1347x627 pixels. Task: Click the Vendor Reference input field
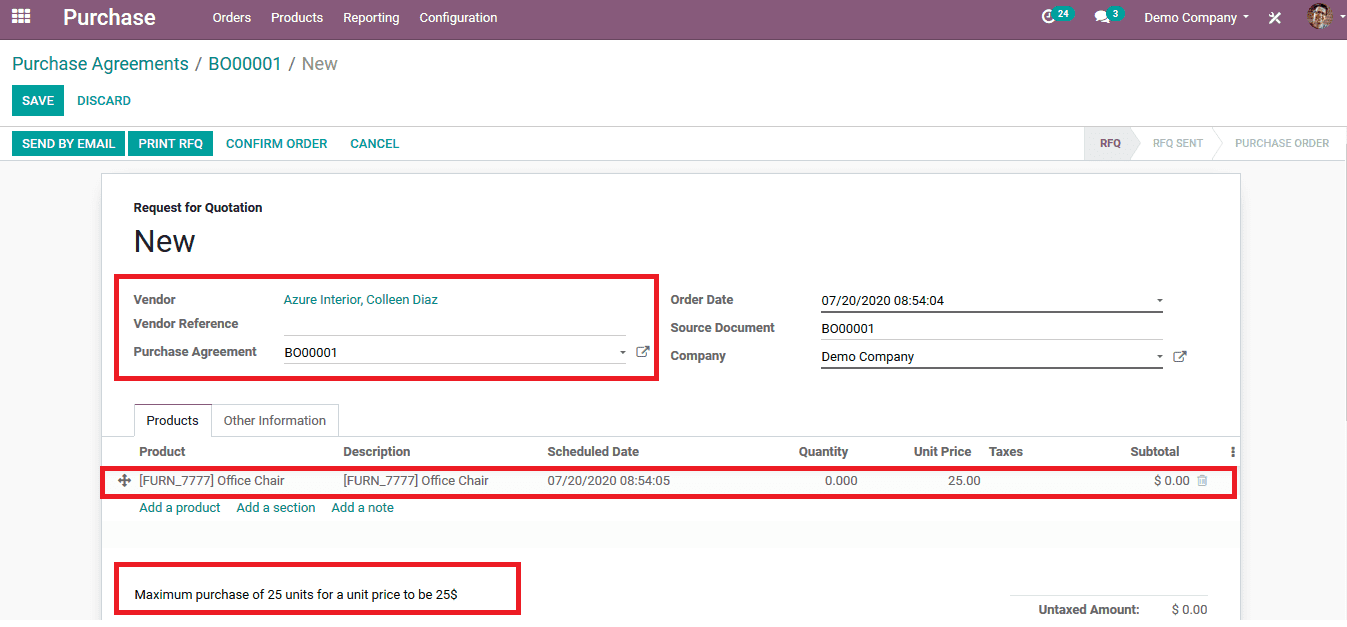(x=454, y=324)
